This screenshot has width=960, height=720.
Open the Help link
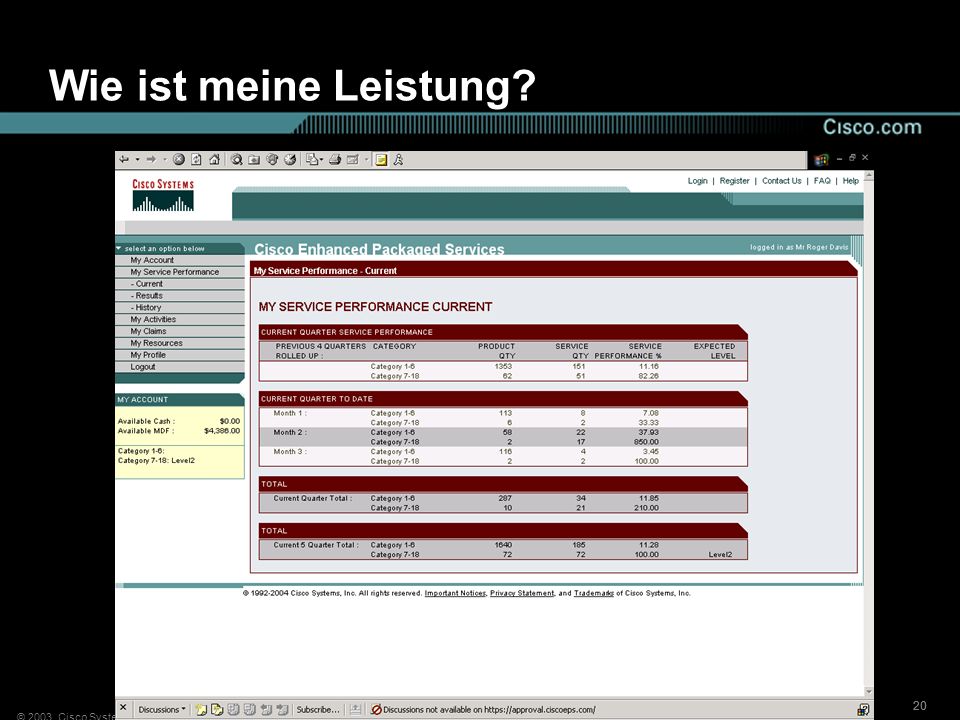pos(850,181)
